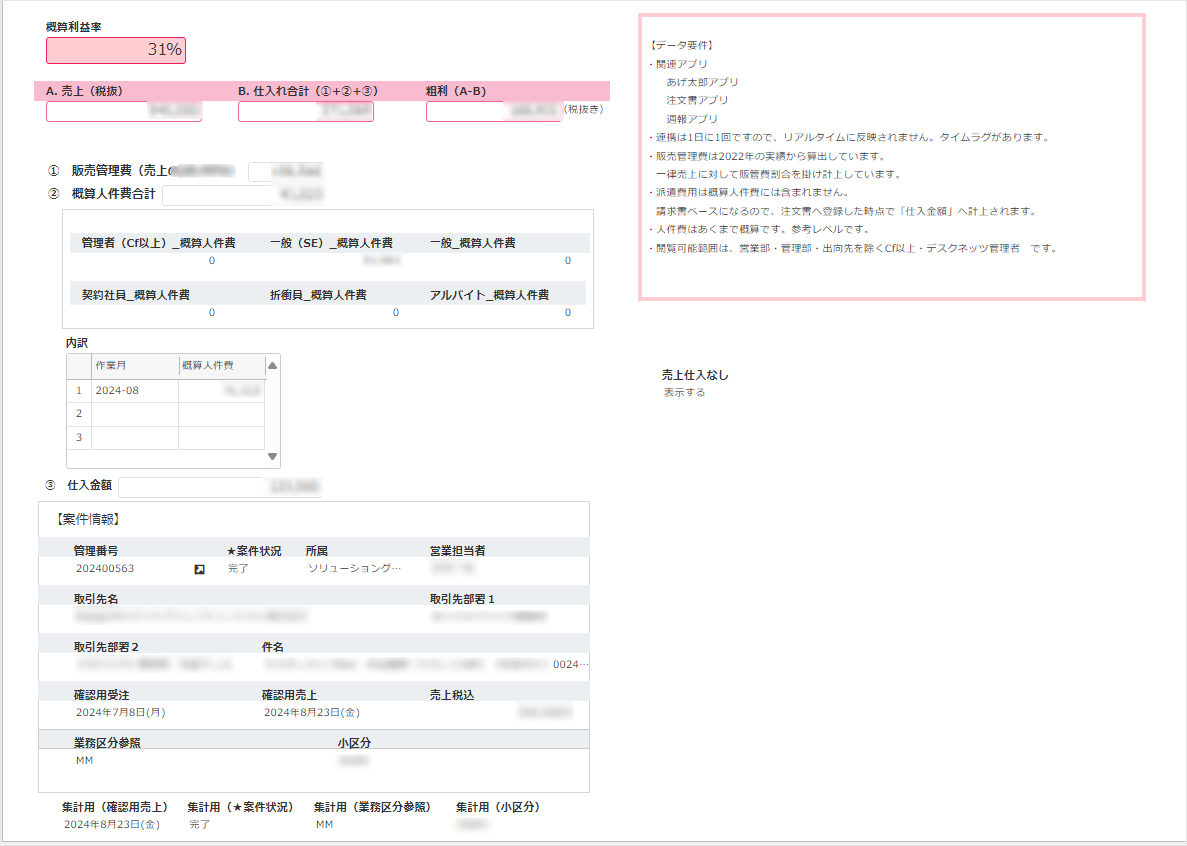Screen dimensions: 1187x846
Task: Click the アルバイト_概算人件費 zero value
Action: [566, 312]
